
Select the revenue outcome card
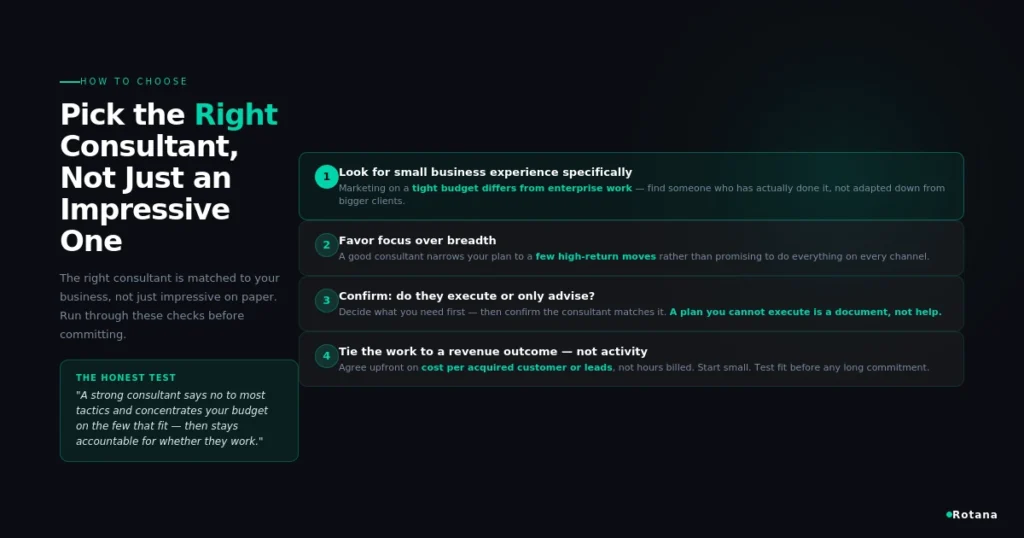[x=631, y=359]
